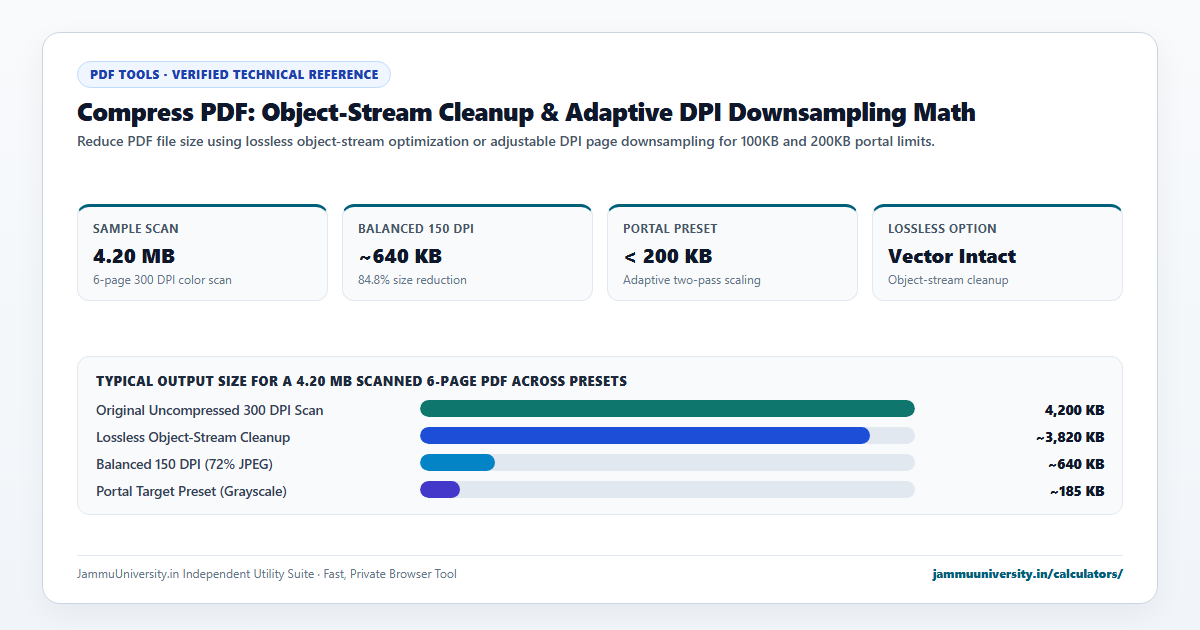
Task: Click the 84.8% size reduction caption
Action: point(412,280)
